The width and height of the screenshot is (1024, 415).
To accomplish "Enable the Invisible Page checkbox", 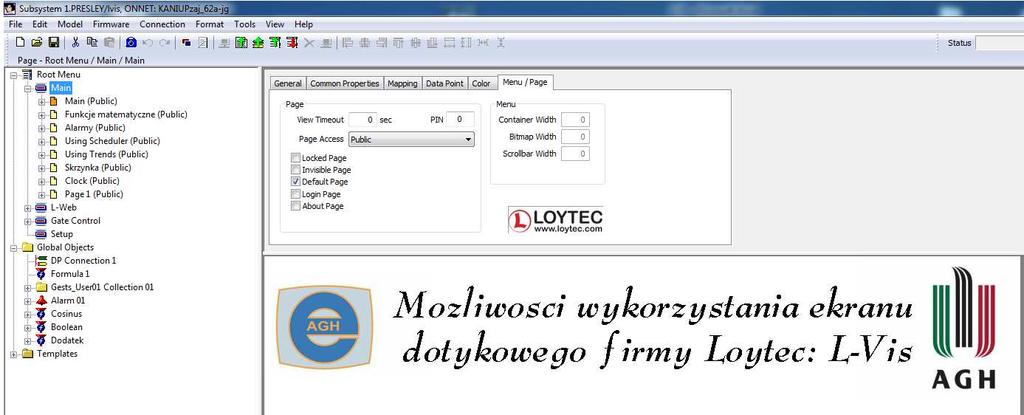I will click(296, 169).
